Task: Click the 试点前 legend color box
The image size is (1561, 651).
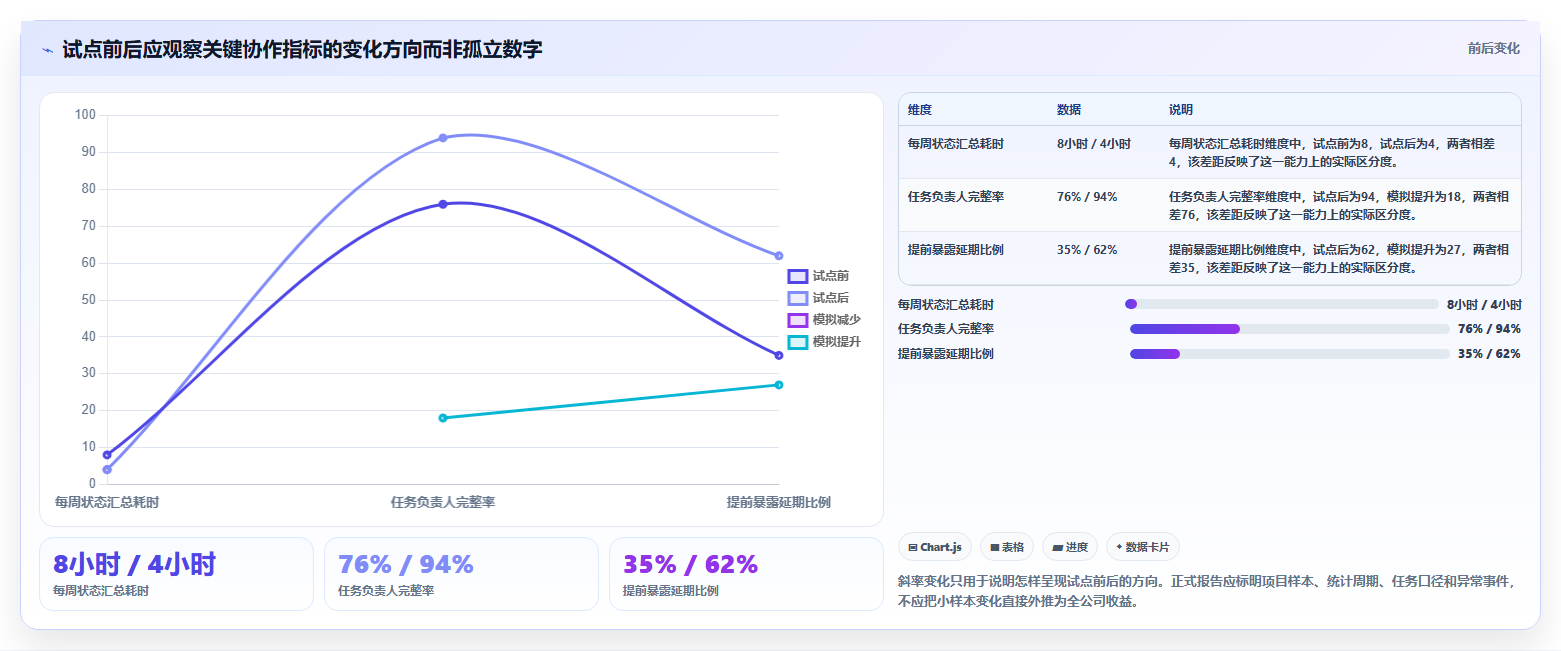Action: [798, 276]
